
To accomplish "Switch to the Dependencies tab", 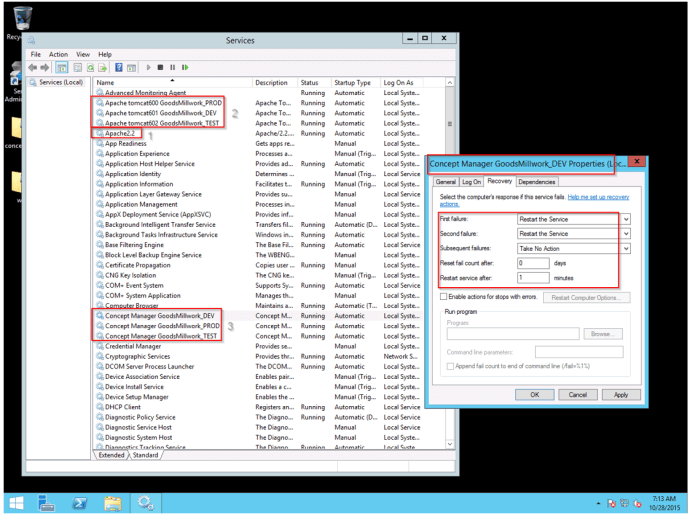I will pos(537,182).
